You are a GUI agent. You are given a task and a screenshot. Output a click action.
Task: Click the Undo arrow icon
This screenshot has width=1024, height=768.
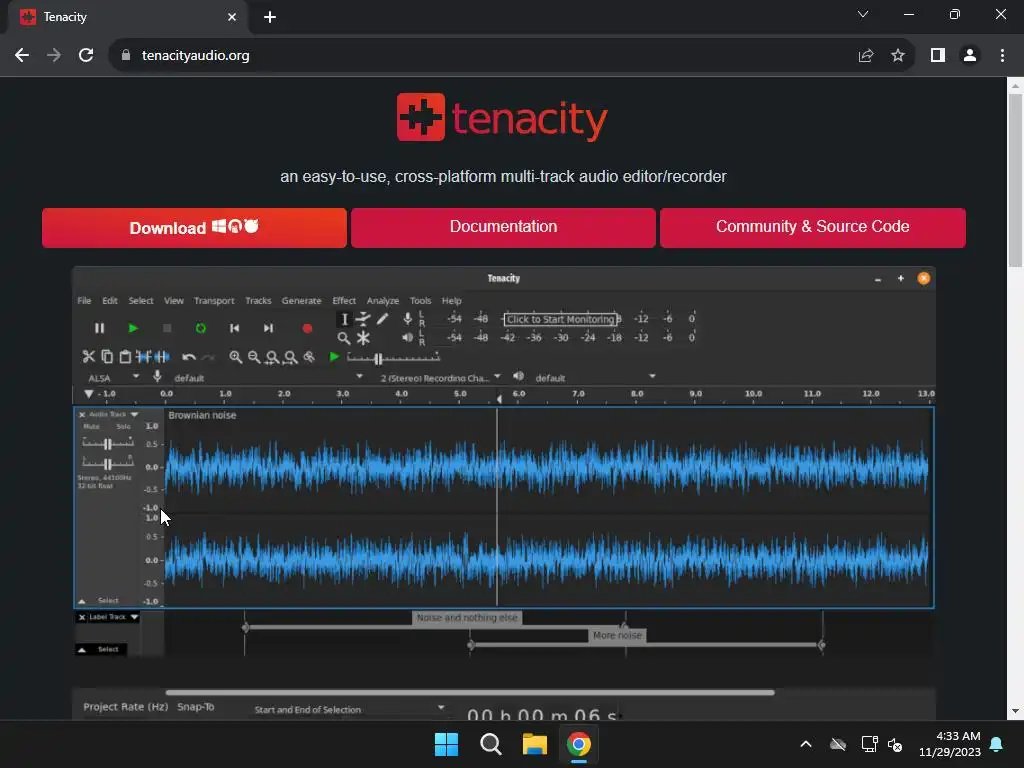(189, 357)
